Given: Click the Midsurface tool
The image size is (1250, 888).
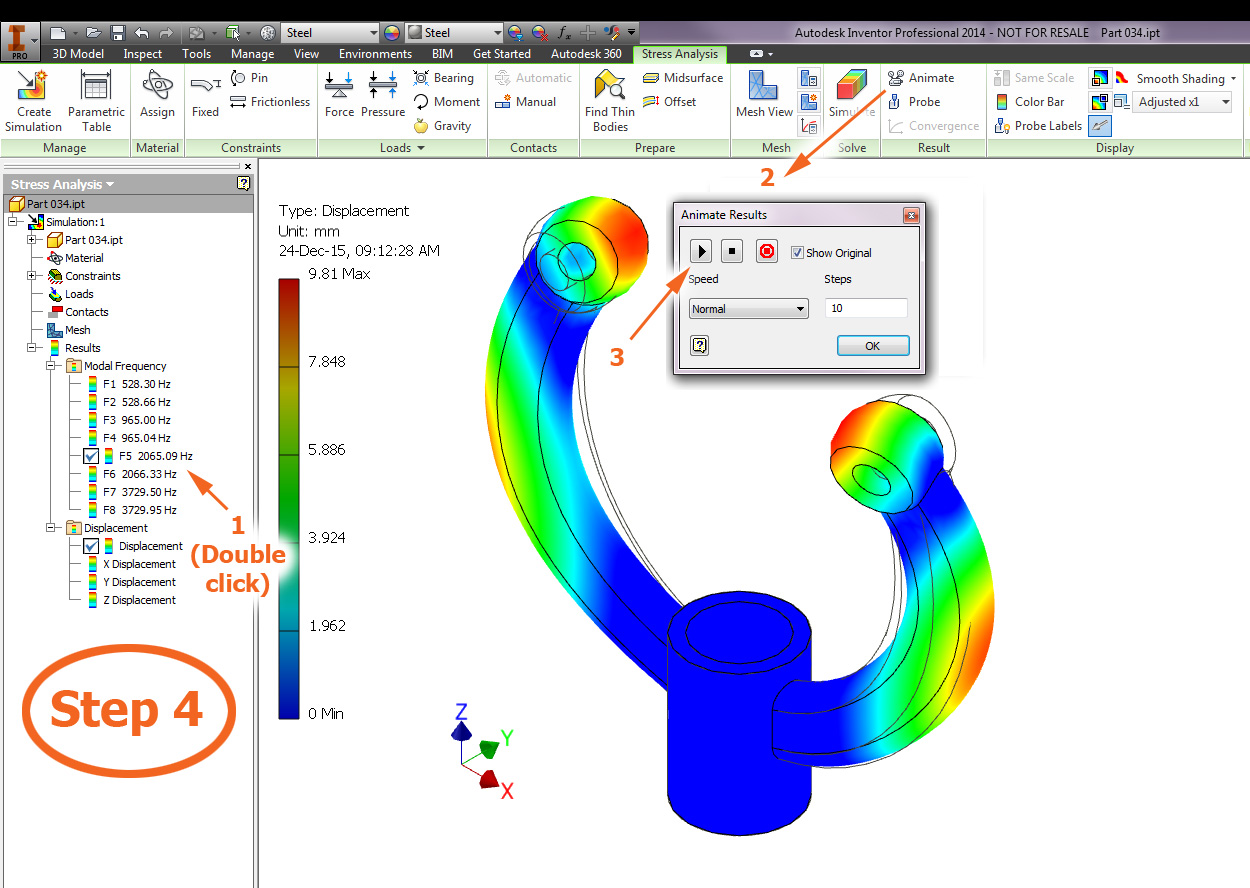Looking at the screenshot, I should pyautogui.click(x=683, y=78).
